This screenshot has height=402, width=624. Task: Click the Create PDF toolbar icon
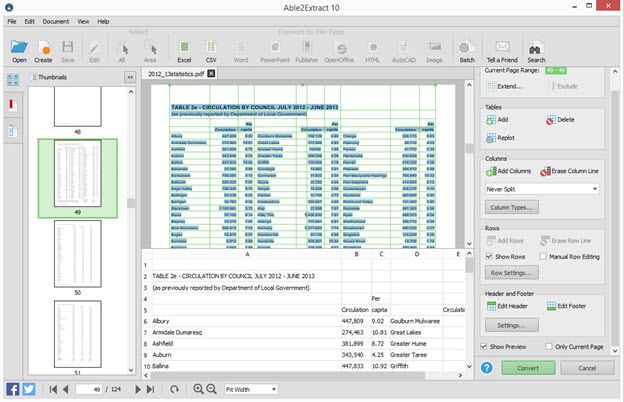coord(43,51)
